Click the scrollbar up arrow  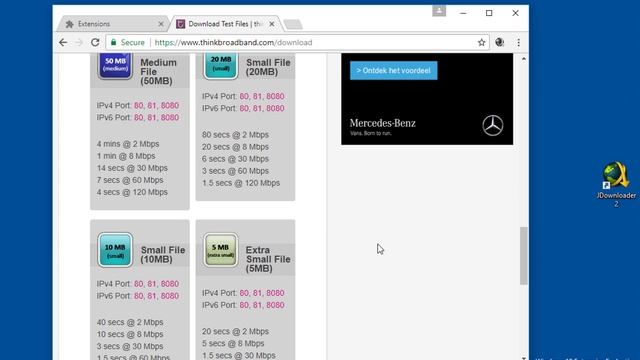coord(524,59)
